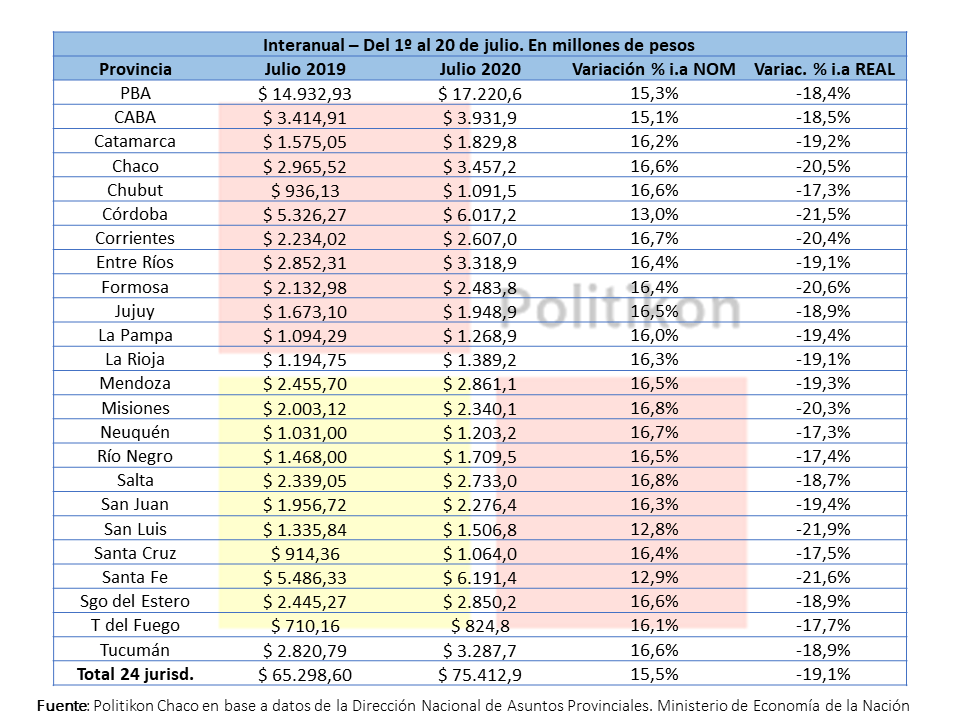
Task: Click the Total 24 jurisd. row label
Action: (x=135, y=674)
